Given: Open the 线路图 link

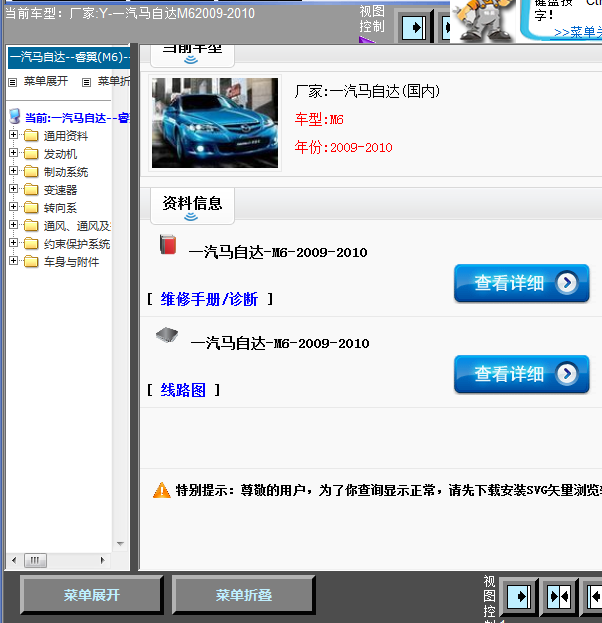Looking at the screenshot, I should (183, 390).
